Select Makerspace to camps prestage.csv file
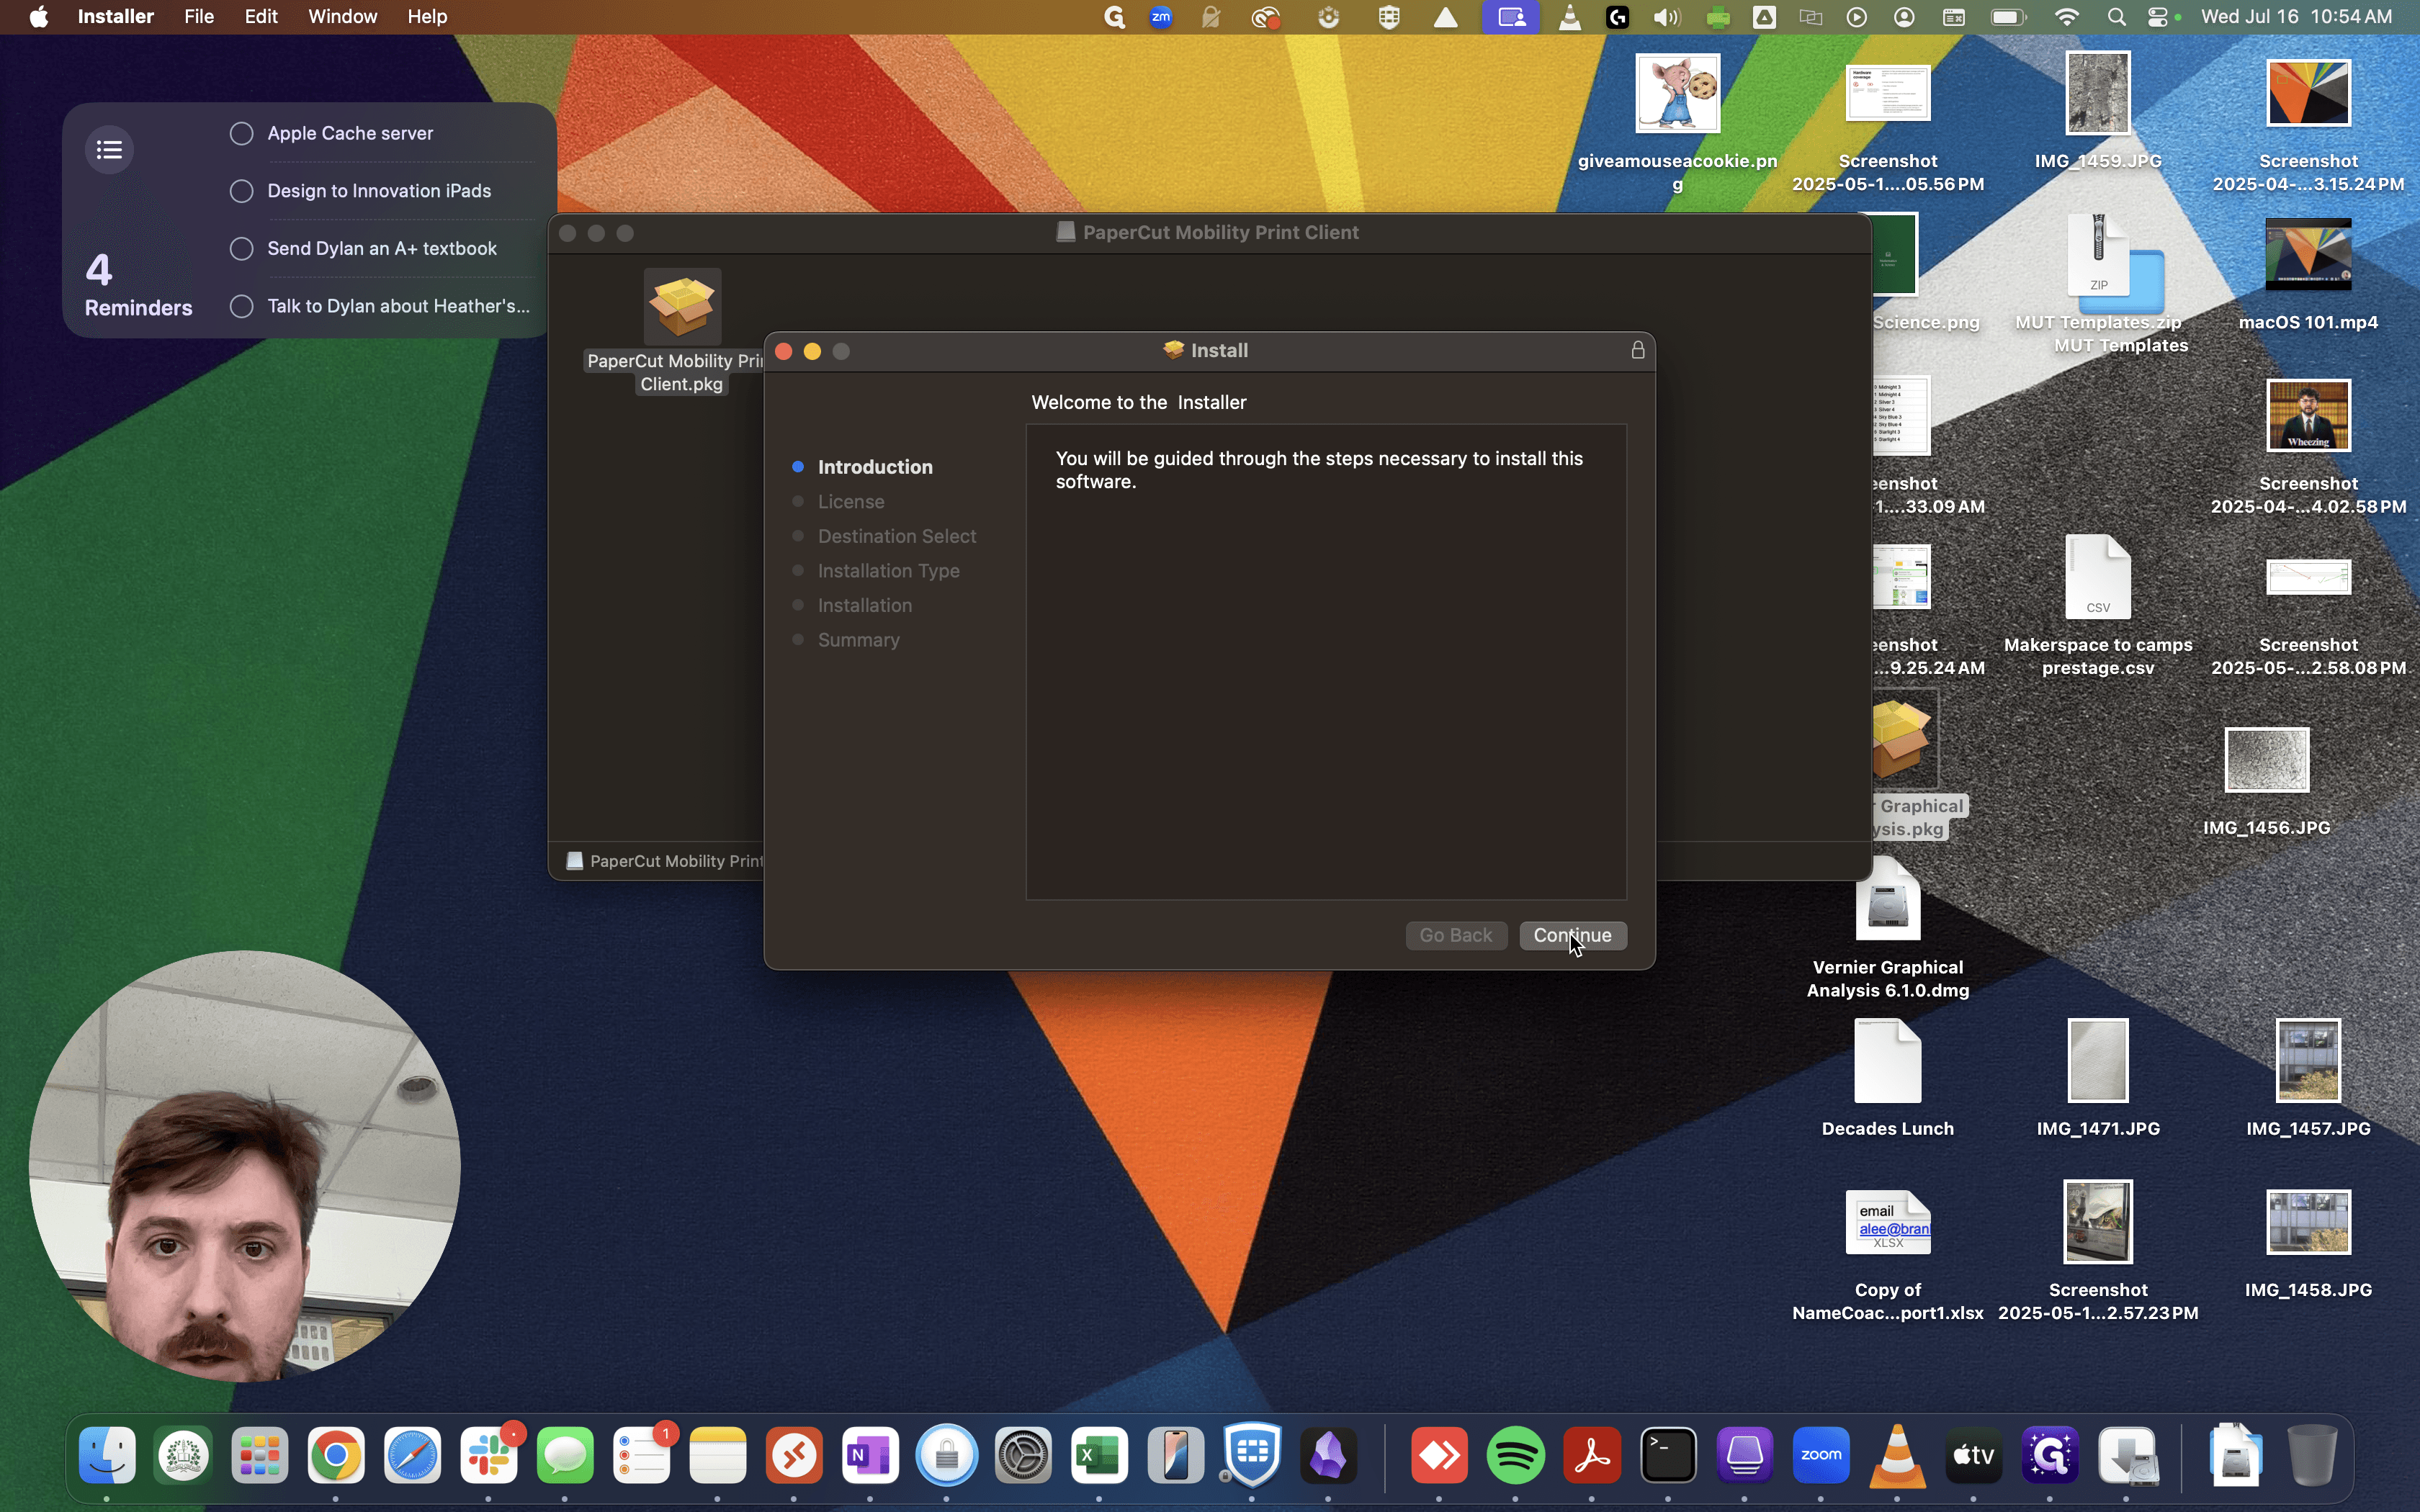Screen dimensions: 2420x1512 pyautogui.click(x=2099, y=578)
